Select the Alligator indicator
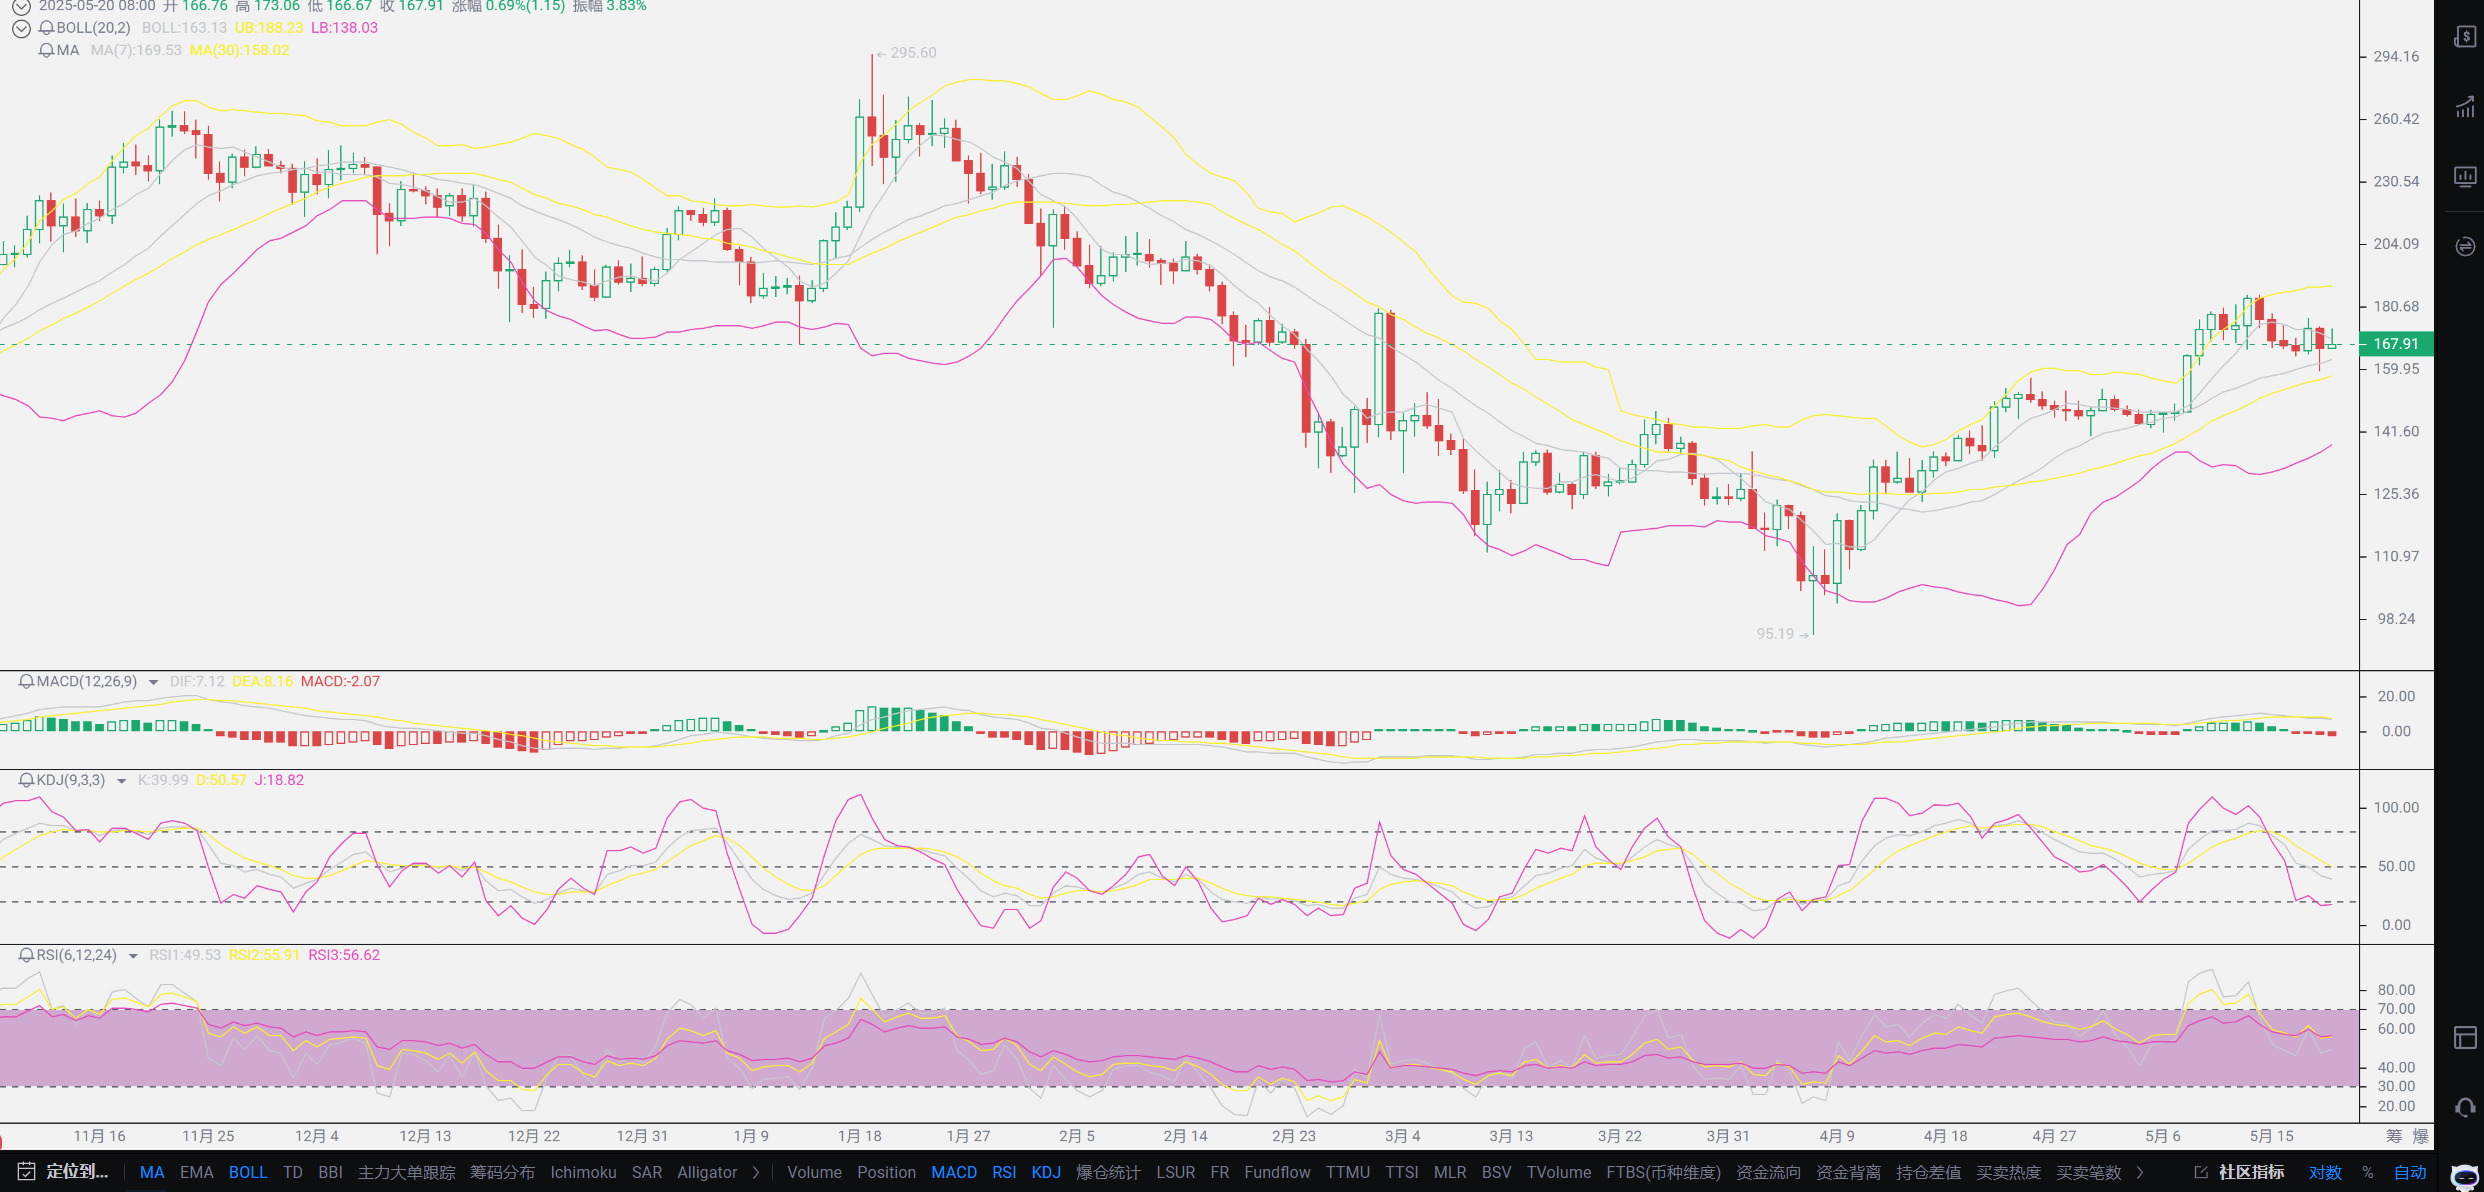Screen dimensions: 2484x1192 (x=707, y=1172)
